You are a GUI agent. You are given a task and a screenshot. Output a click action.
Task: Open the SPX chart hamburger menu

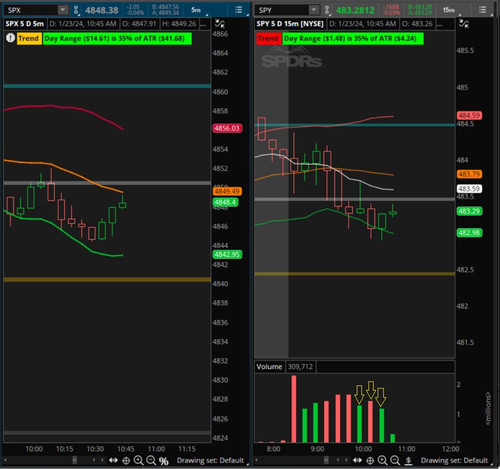[x=238, y=10]
